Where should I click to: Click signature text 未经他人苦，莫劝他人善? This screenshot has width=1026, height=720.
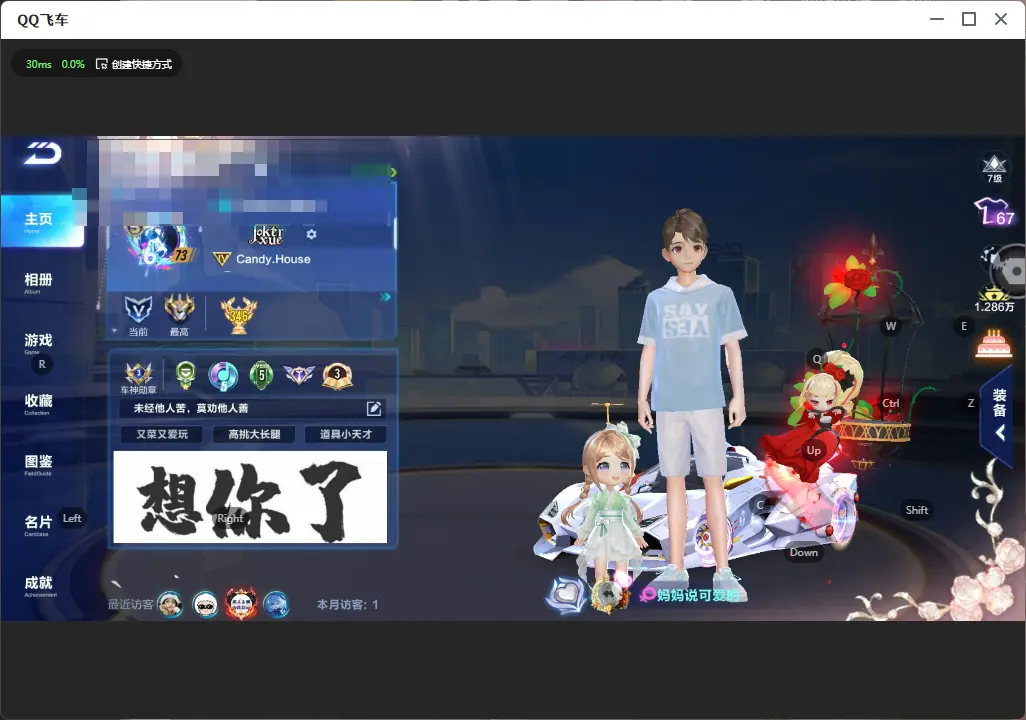(191, 408)
